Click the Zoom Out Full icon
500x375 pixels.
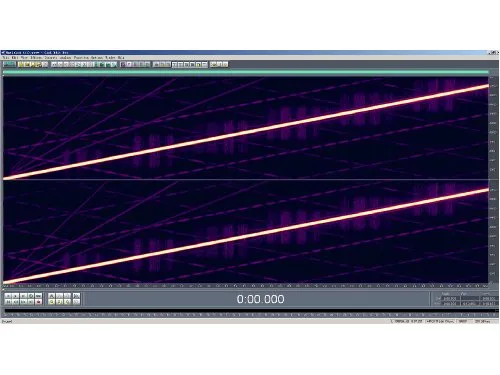67,296
